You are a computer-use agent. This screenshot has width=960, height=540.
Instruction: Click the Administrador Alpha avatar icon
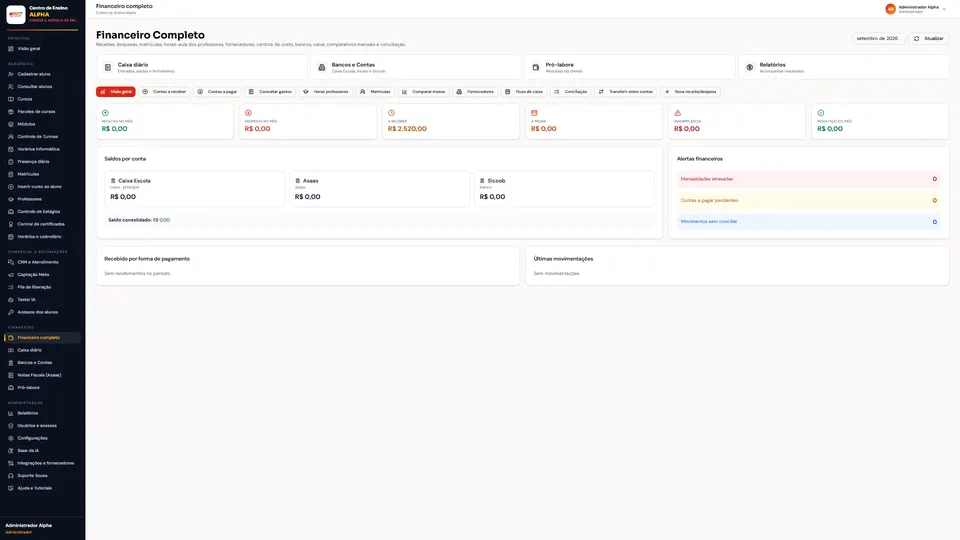(x=890, y=9)
